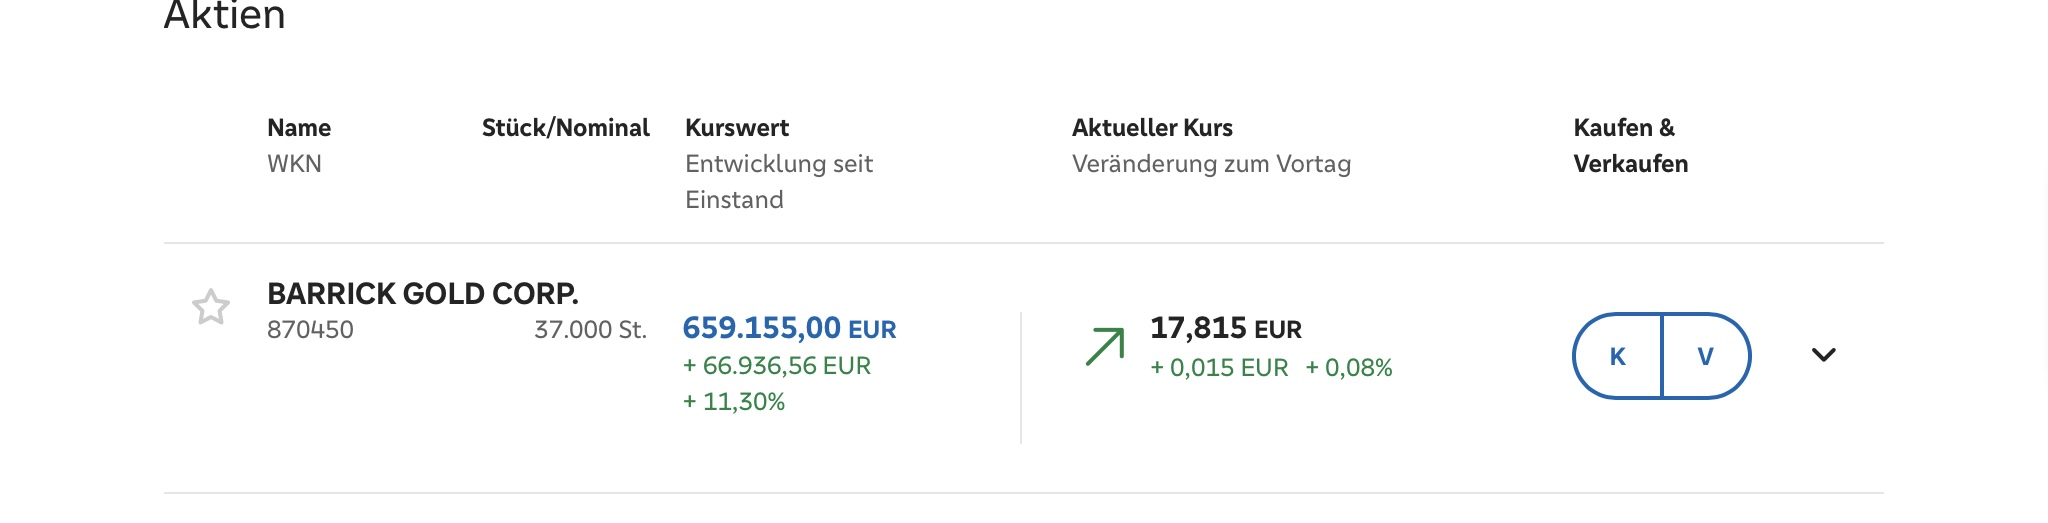Click the + 11,30% performance figure
This screenshot has height=523, width=2048.
tap(733, 402)
